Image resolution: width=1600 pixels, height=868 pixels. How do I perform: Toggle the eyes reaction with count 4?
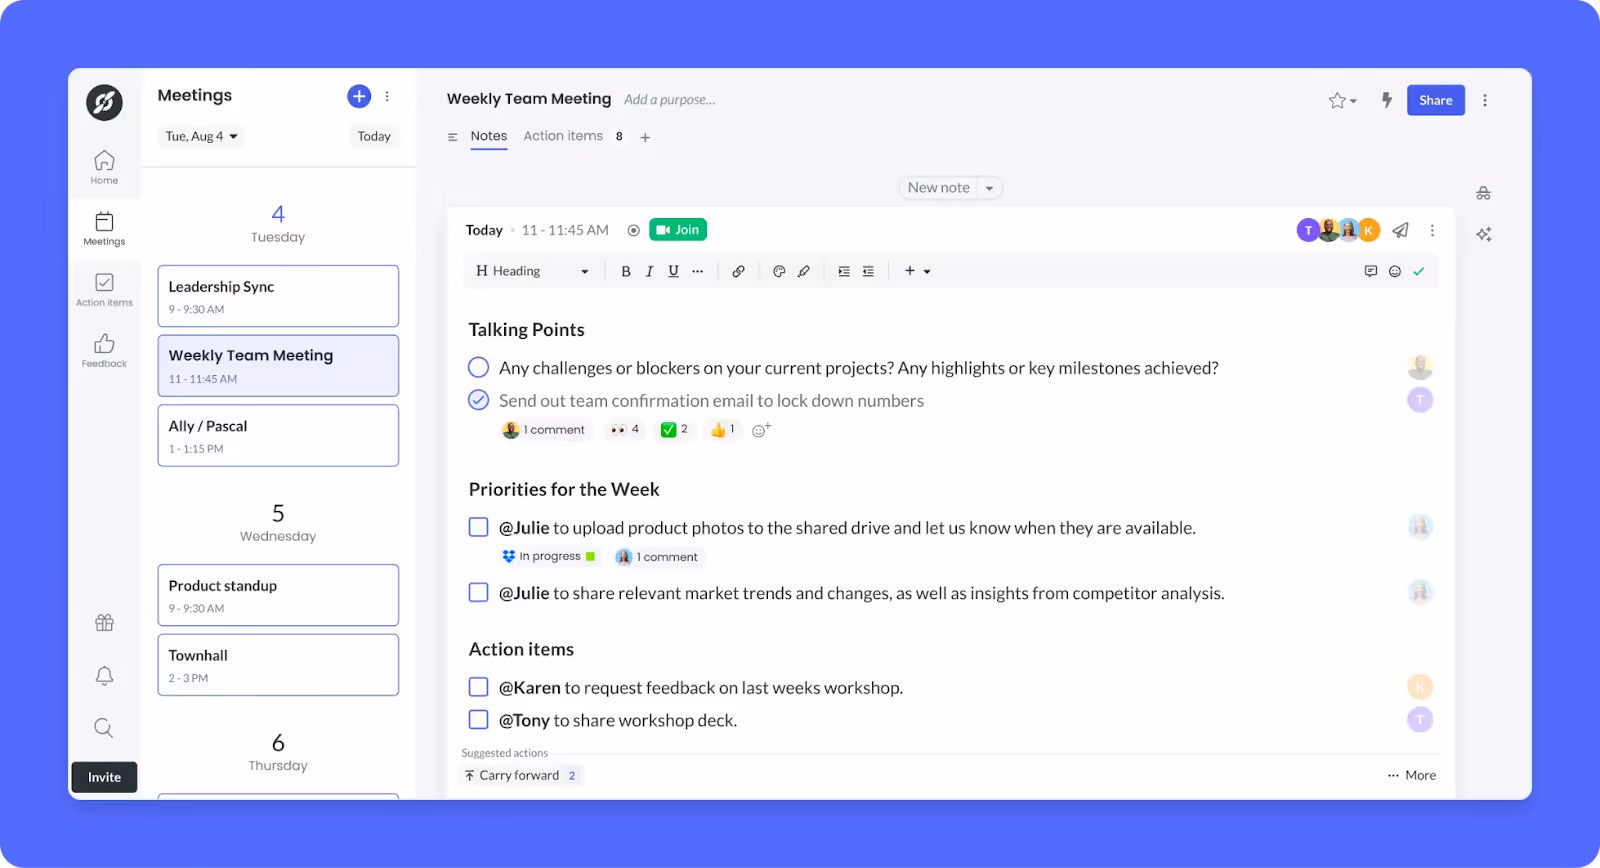[625, 429]
